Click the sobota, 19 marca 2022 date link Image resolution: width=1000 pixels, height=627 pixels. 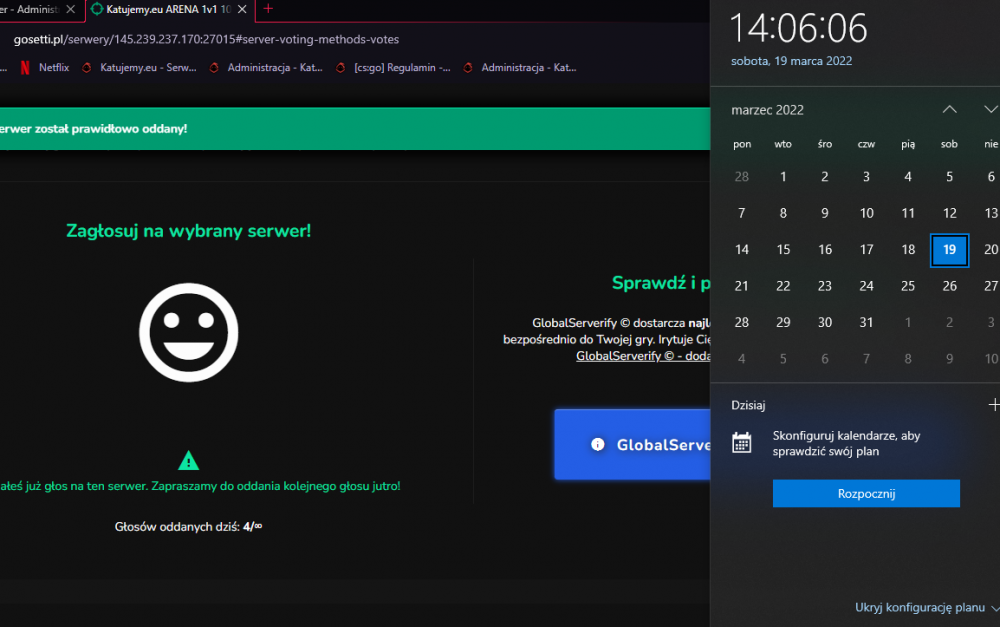tap(791, 61)
